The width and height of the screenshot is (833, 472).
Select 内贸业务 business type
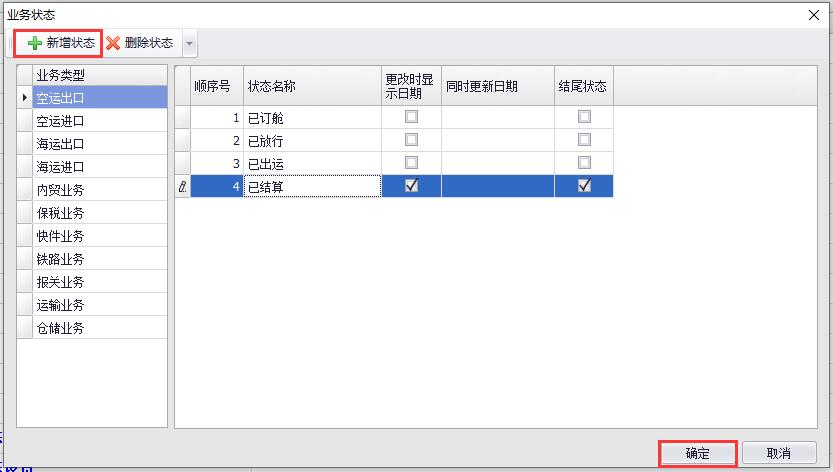click(x=60, y=190)
